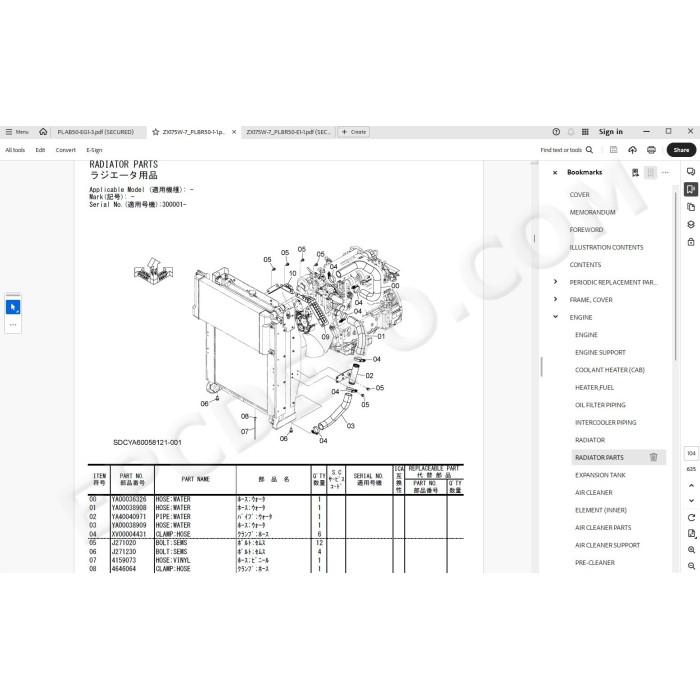This screenshot has width=700, height=700.
Task: Rotate the page view
Action: tap(691, 517)
